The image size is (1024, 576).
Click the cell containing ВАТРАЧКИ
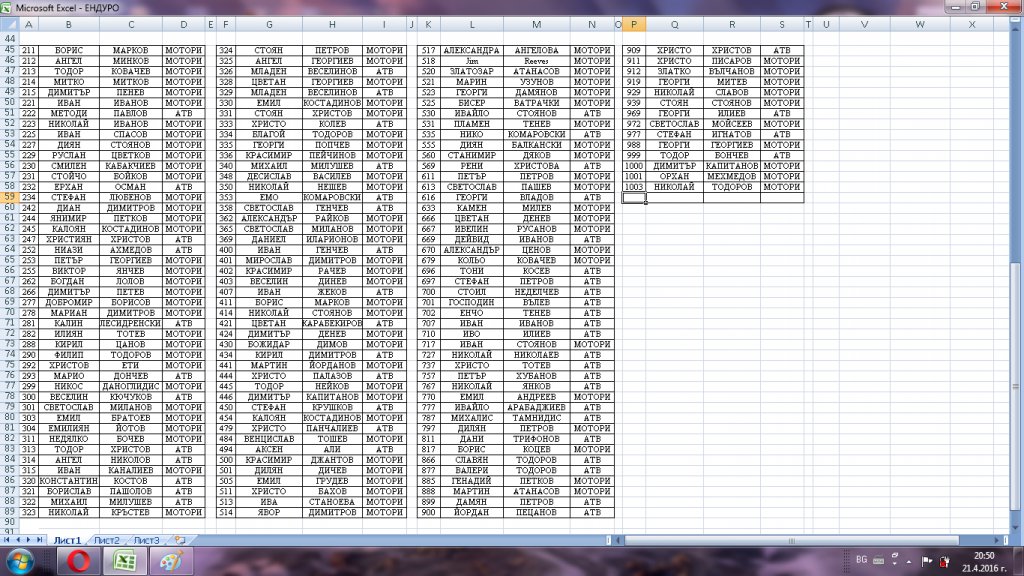pyautogui.click(x=536, y=103)
